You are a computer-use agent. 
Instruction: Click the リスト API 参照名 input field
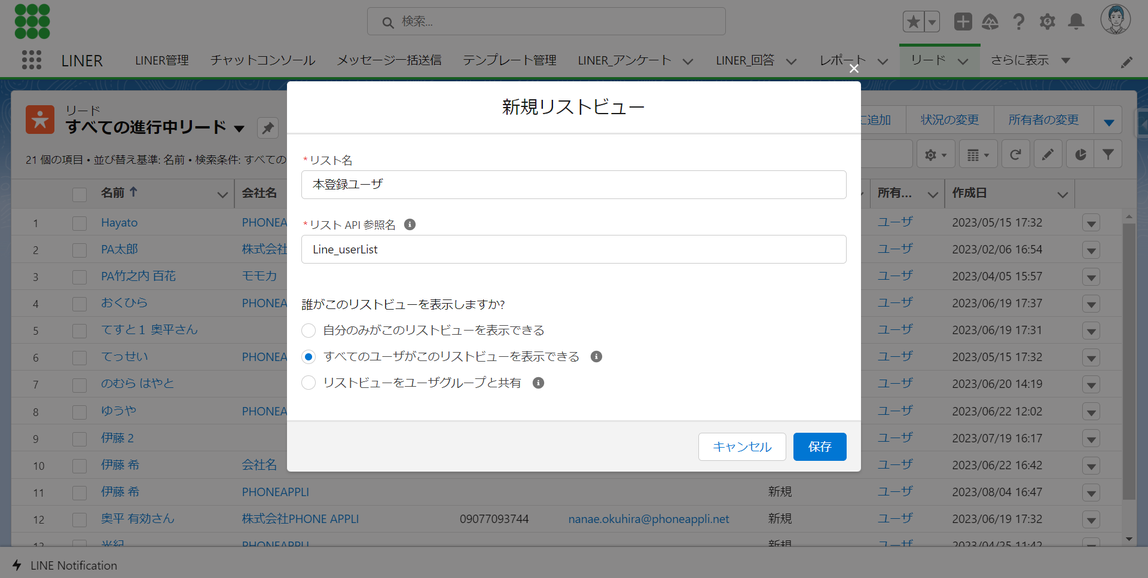click(573, 249)
